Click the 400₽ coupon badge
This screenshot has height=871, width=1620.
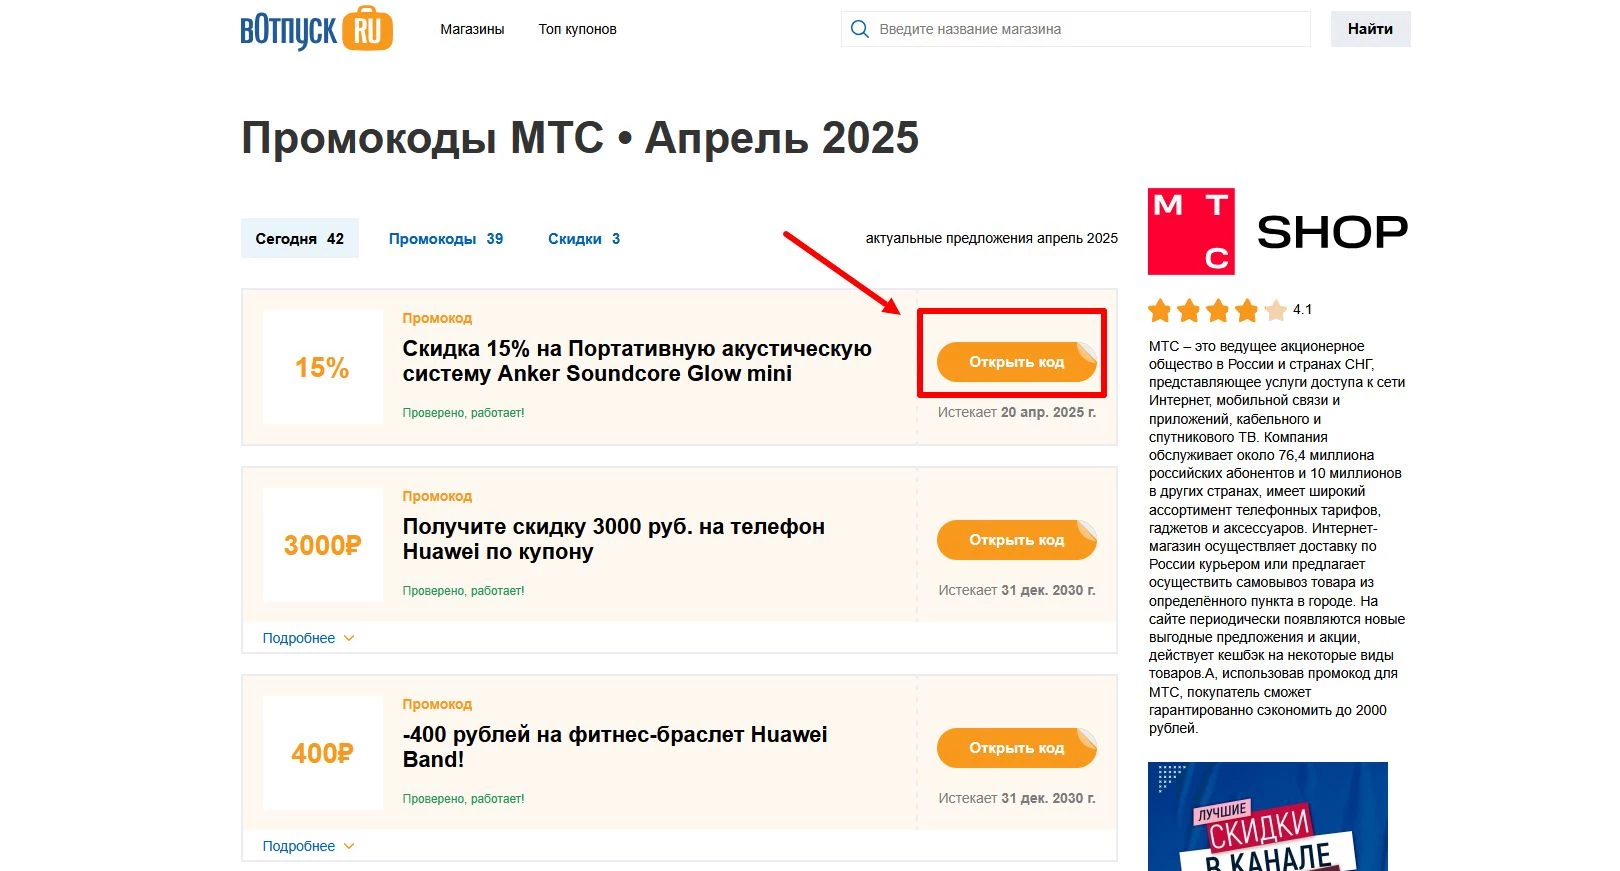pyautogui.click(x=322, y=753)
